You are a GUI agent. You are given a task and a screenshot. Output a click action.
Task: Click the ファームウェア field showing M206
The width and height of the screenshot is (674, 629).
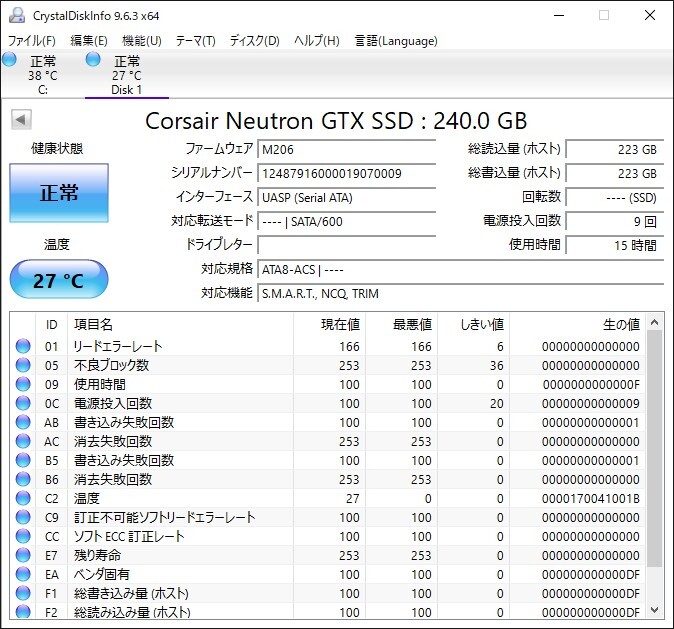click(346, 149)
